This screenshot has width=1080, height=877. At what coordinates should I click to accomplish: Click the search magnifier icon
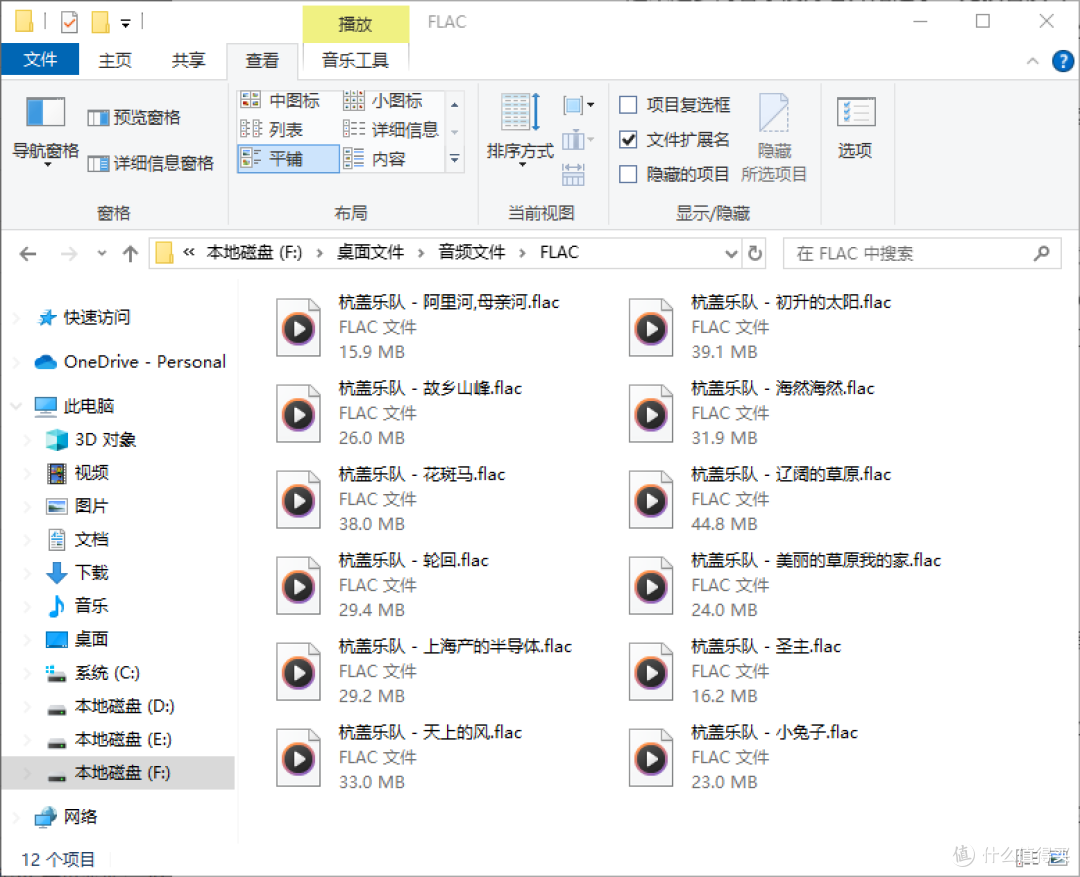(x=1041, y=254)
